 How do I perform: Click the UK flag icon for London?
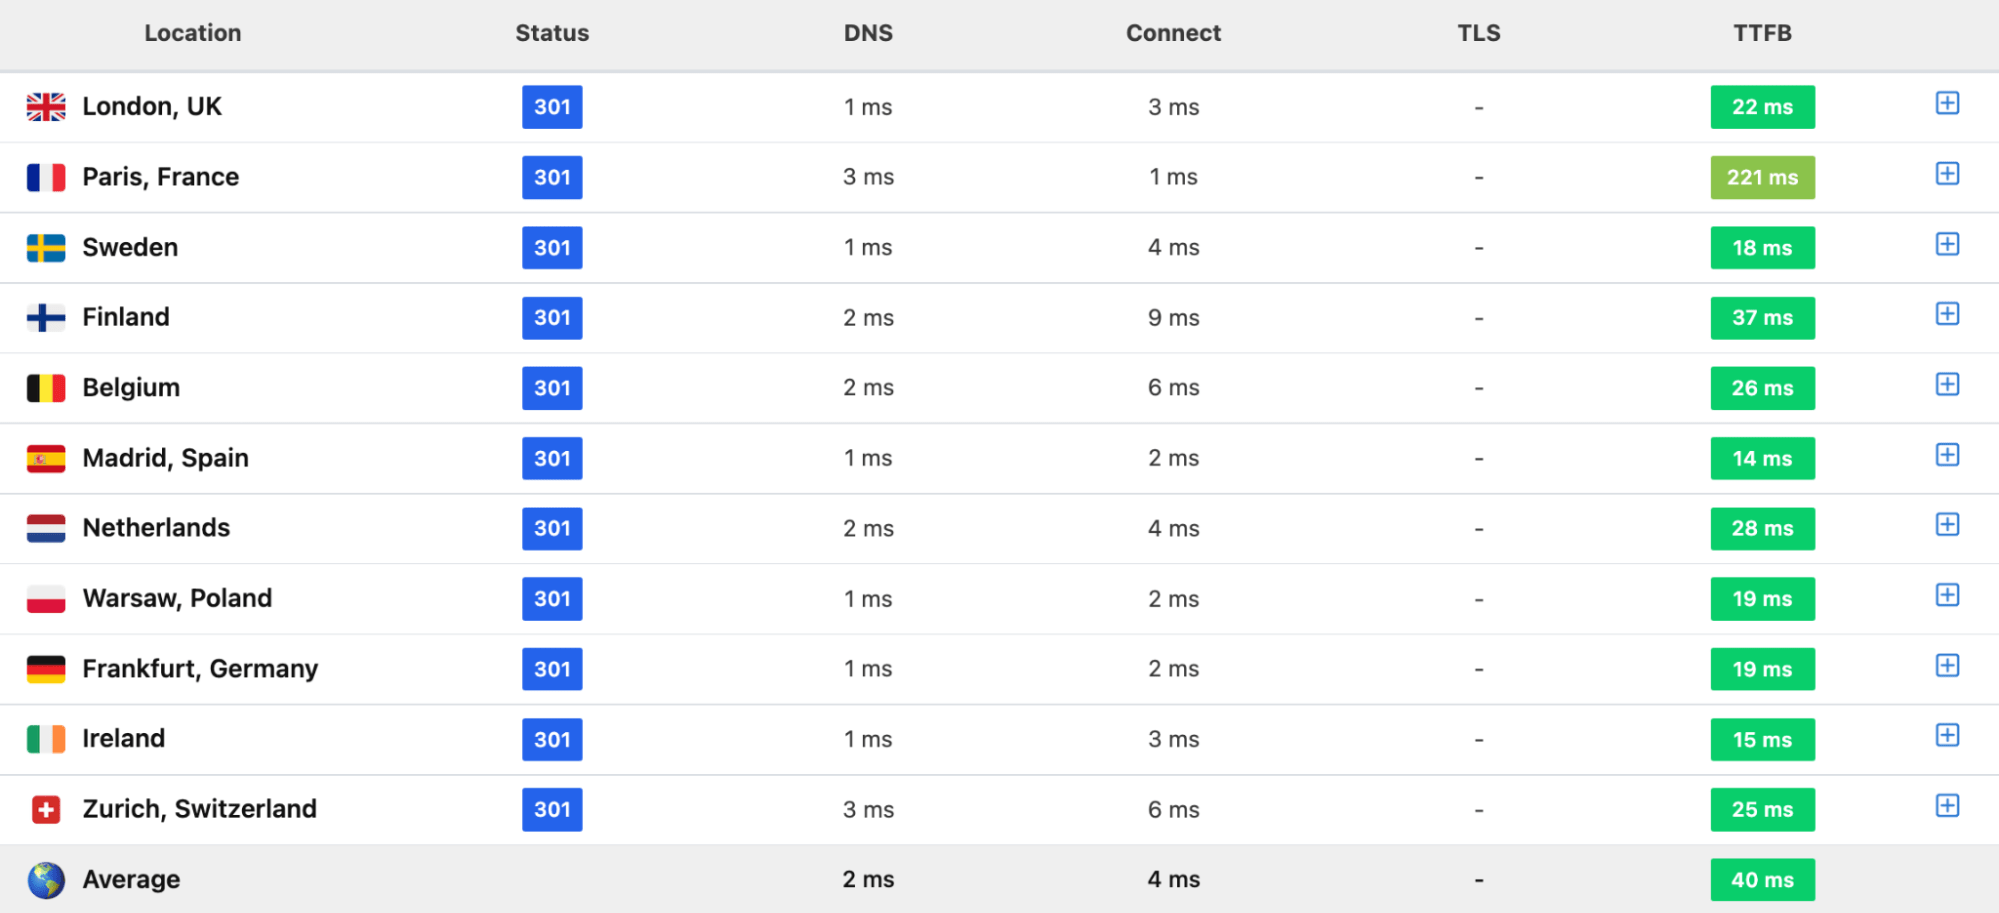46,106
